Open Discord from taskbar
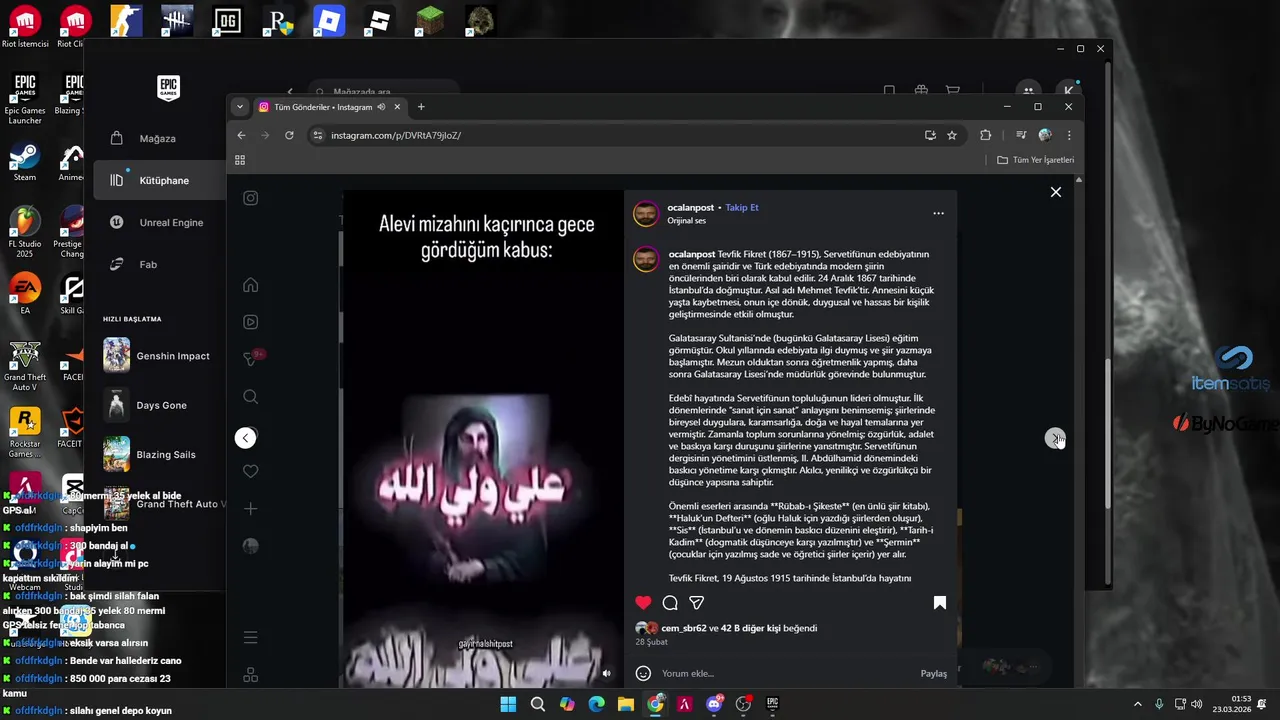 [714, 704]
